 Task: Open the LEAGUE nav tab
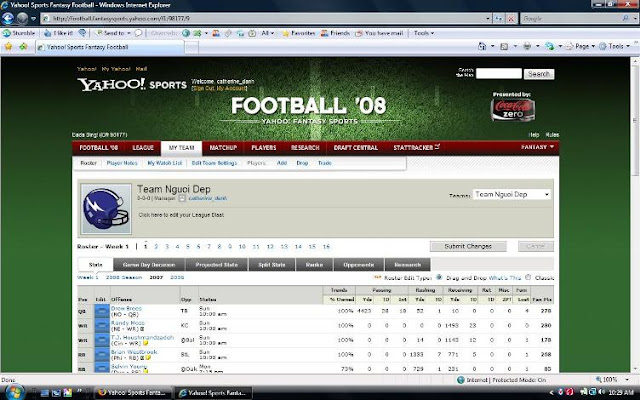coord(143,148)
